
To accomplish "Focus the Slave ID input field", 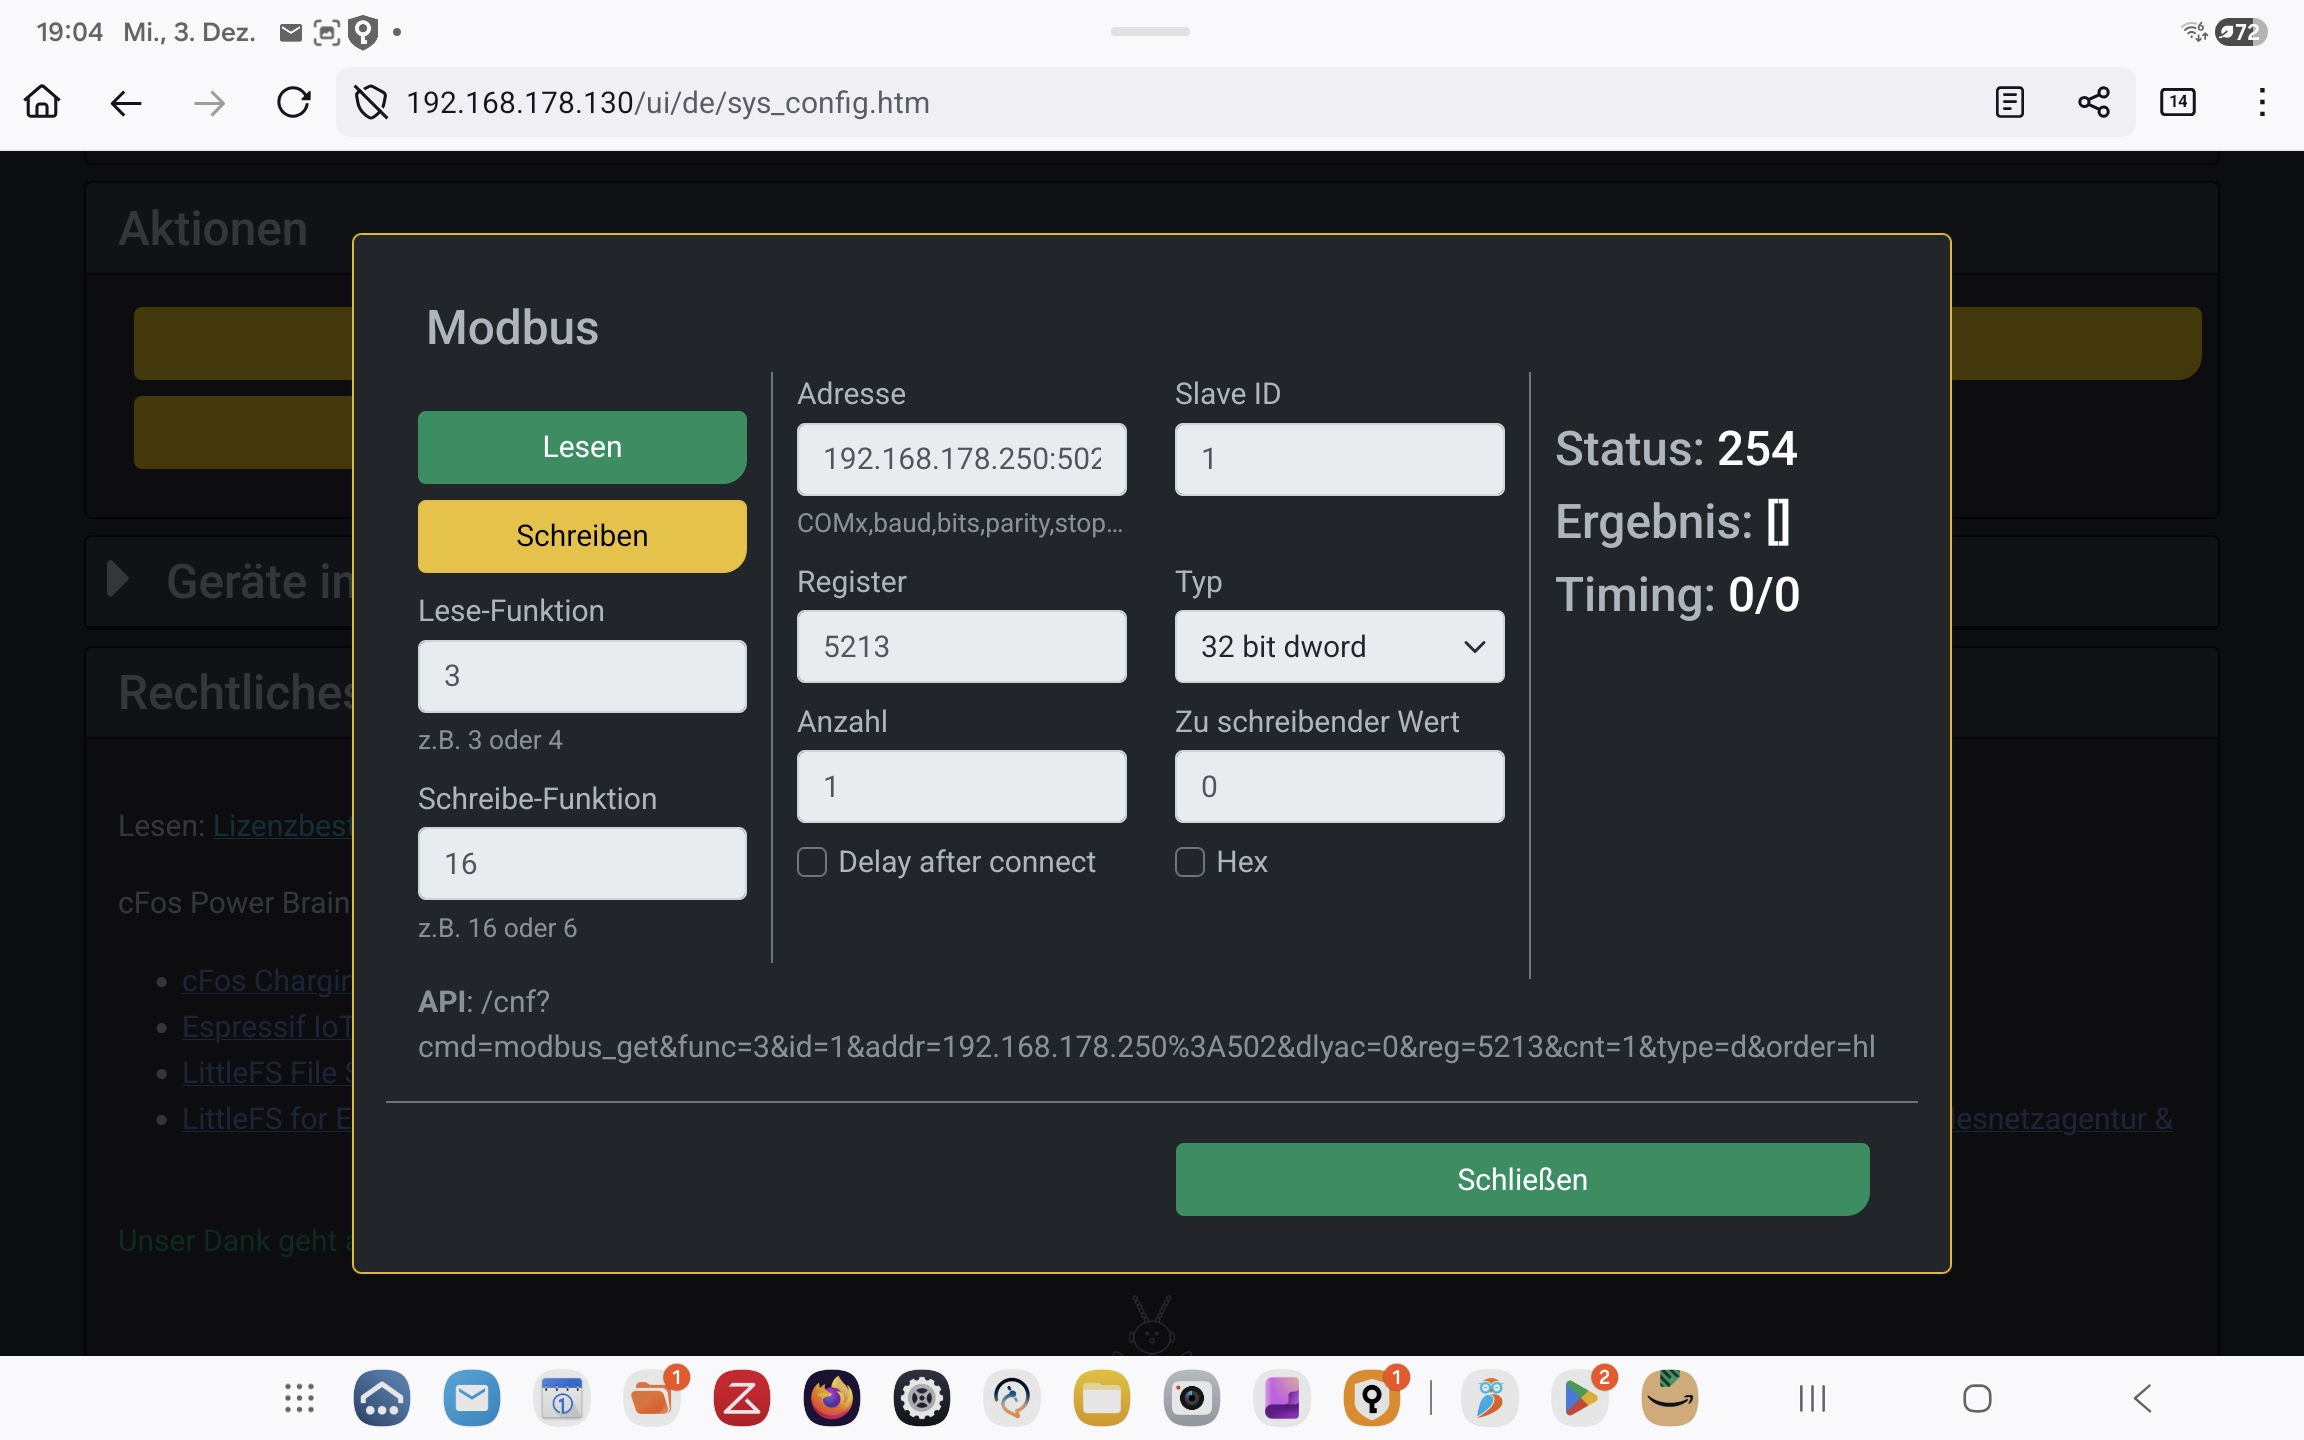I will pyautogui.click(x=1339, y=459).
